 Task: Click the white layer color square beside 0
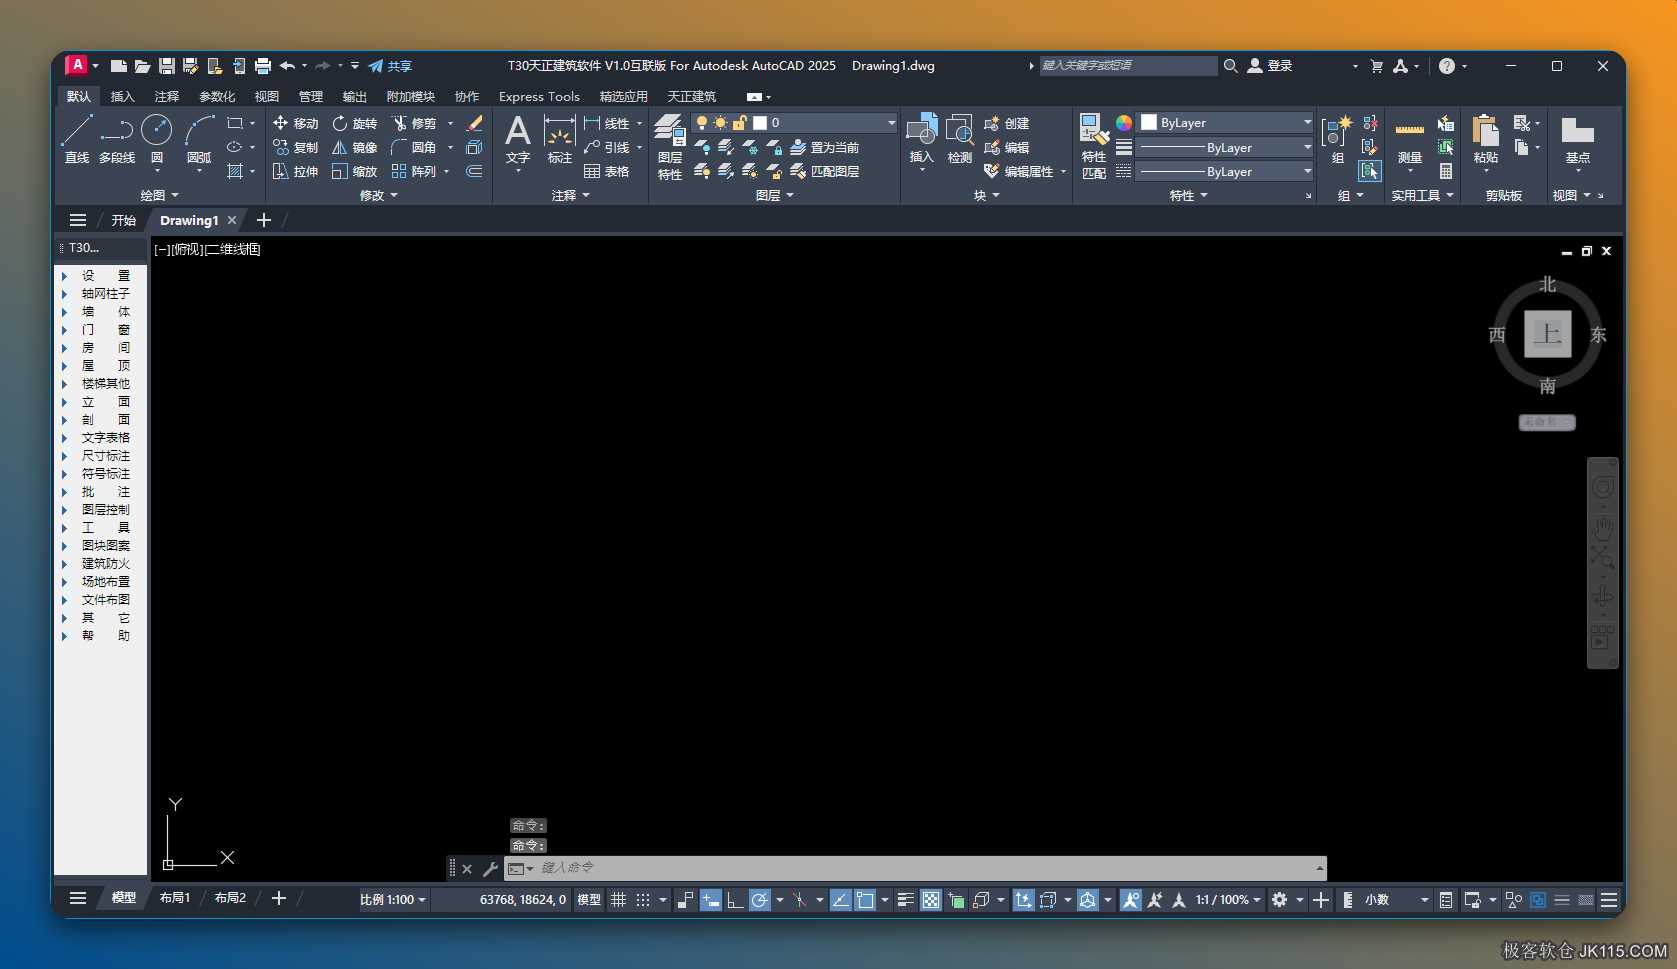coord(760,122)
